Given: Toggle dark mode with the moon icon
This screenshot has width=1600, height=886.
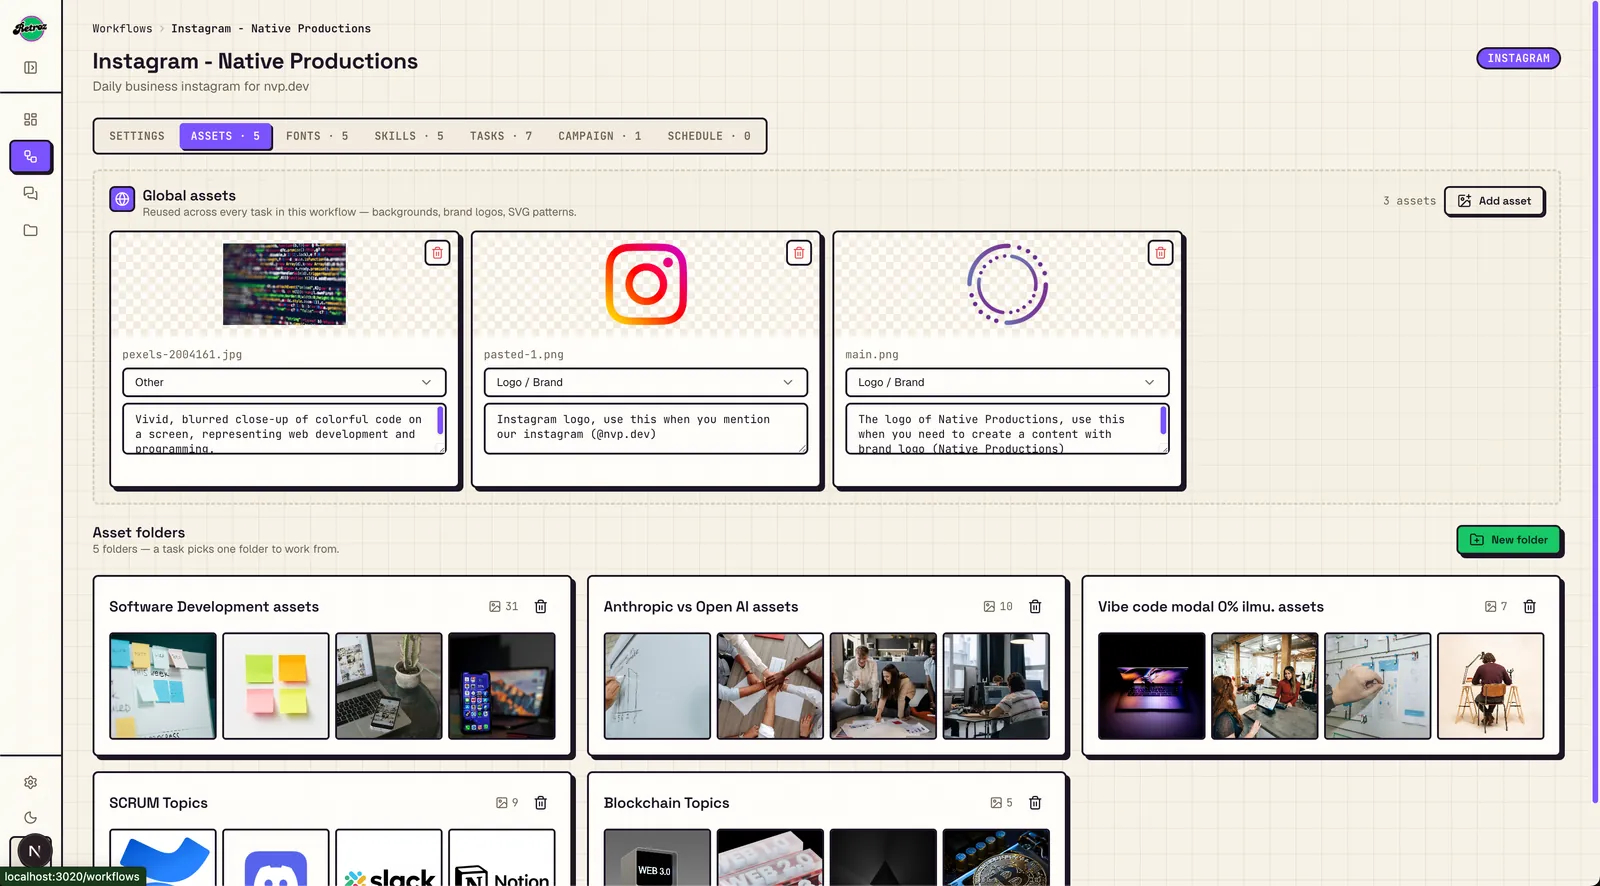Looking at the screenshot, I should pos(30,818).
